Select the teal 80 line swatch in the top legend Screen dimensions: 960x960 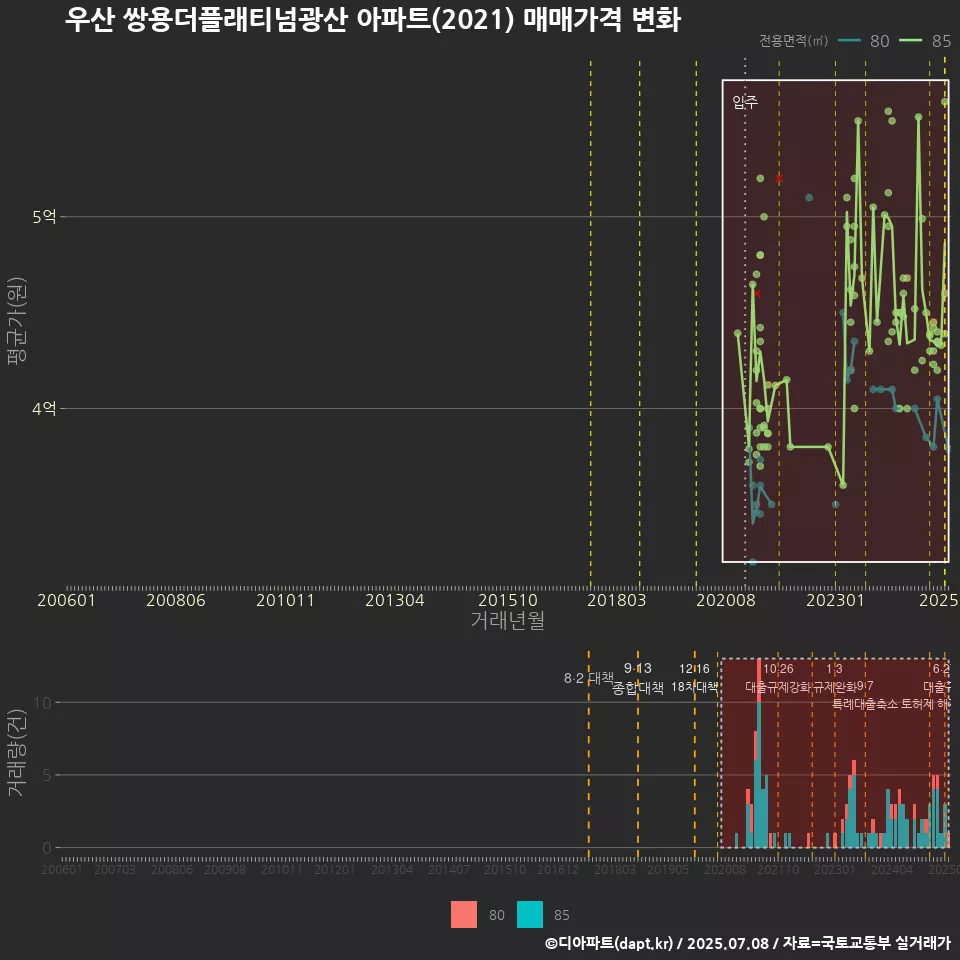(849, 41)
